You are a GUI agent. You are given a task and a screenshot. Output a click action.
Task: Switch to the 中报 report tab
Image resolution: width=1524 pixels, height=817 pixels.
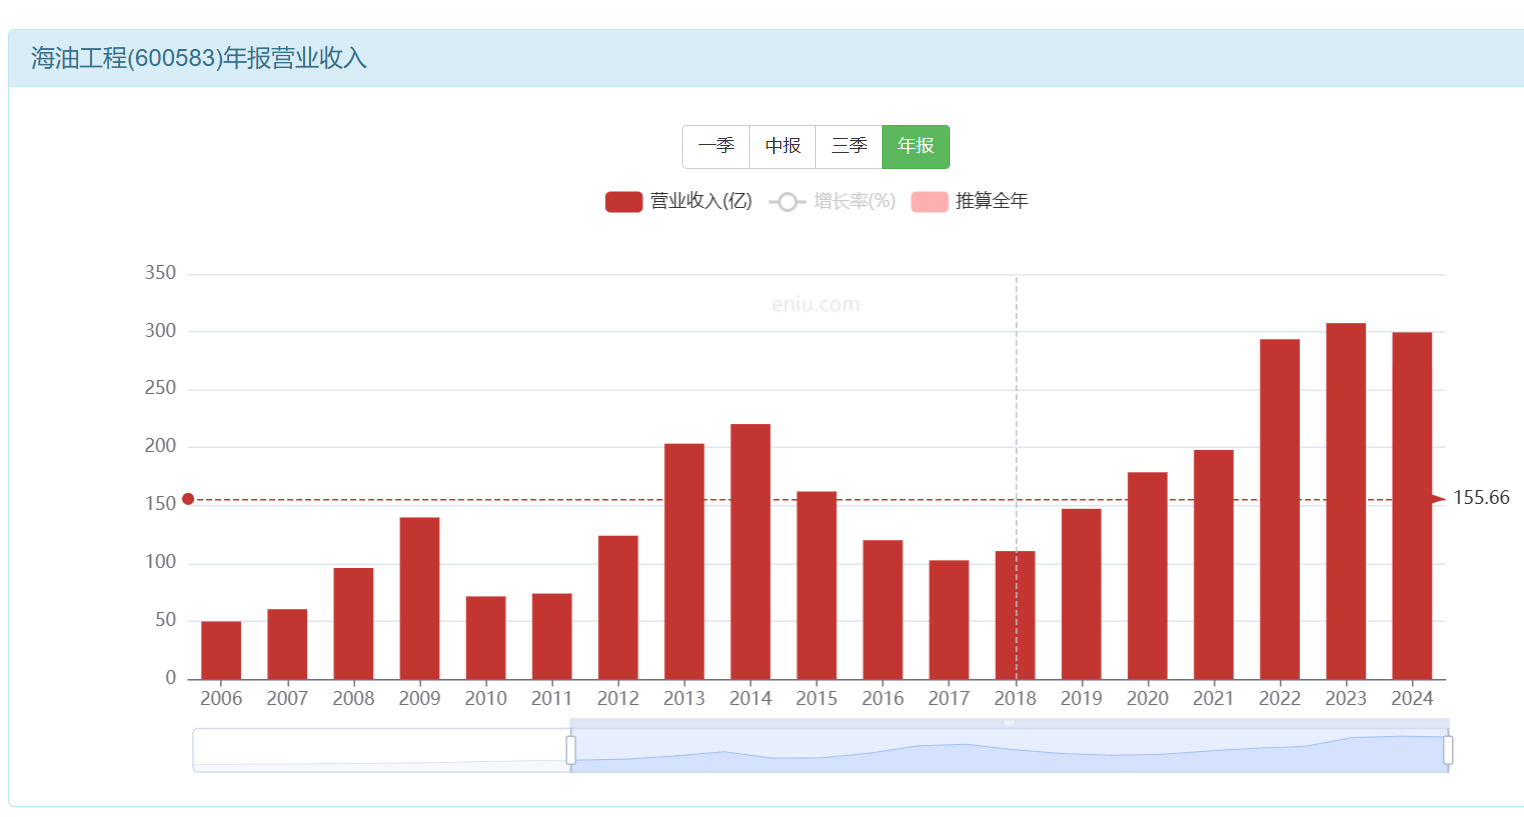tap(783, 146)
